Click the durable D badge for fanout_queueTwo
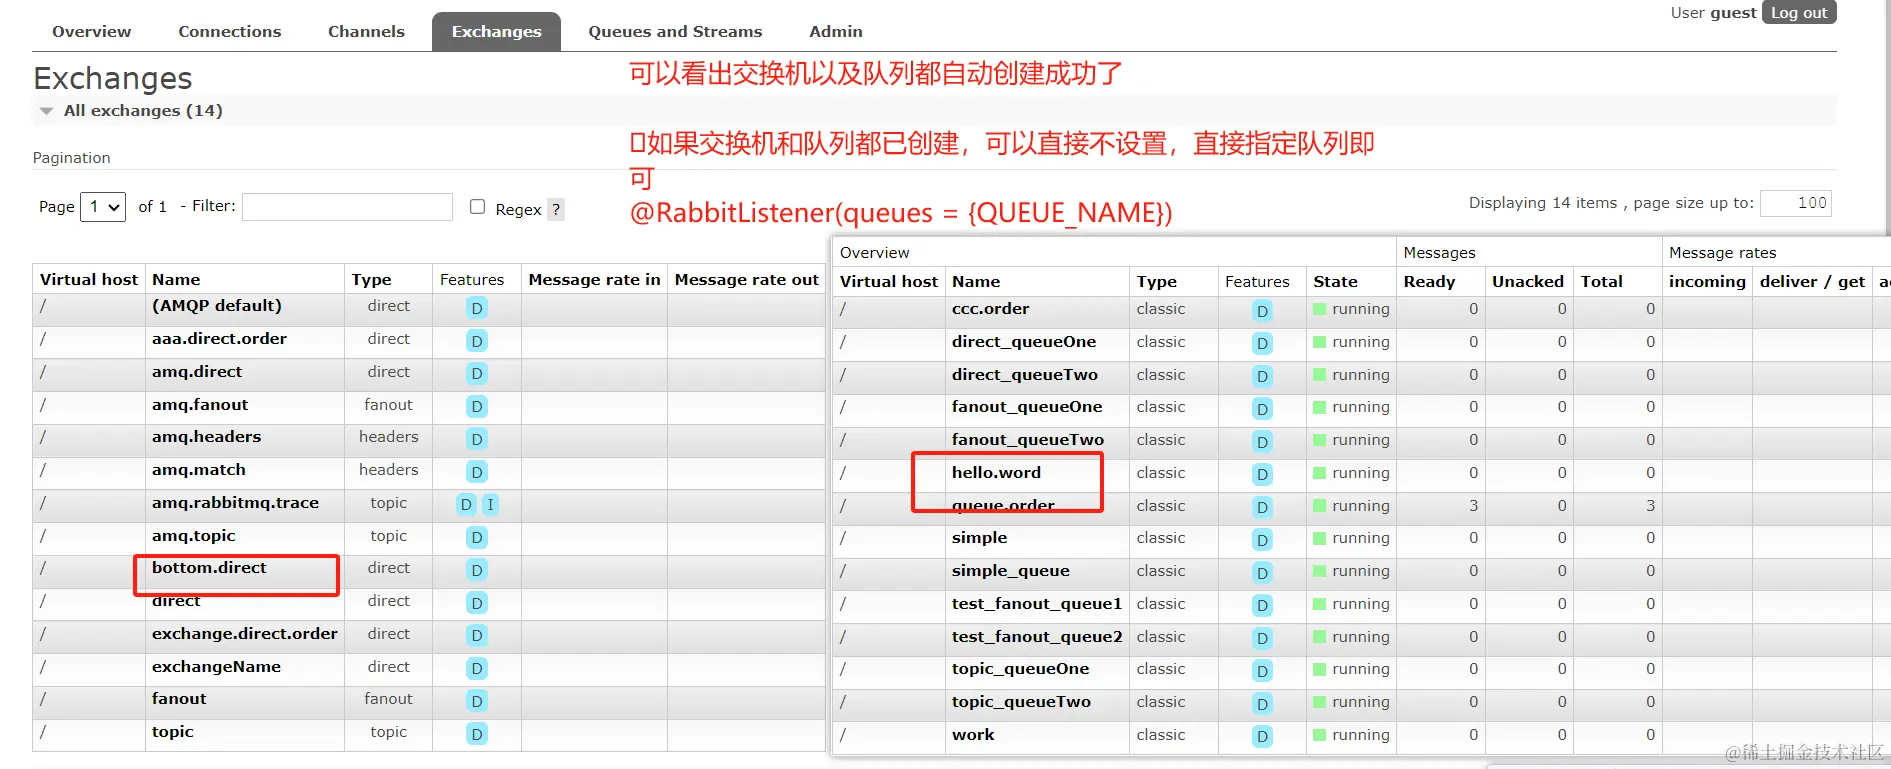Screen dimensions: 1891x769 [x=1262, y=442]
